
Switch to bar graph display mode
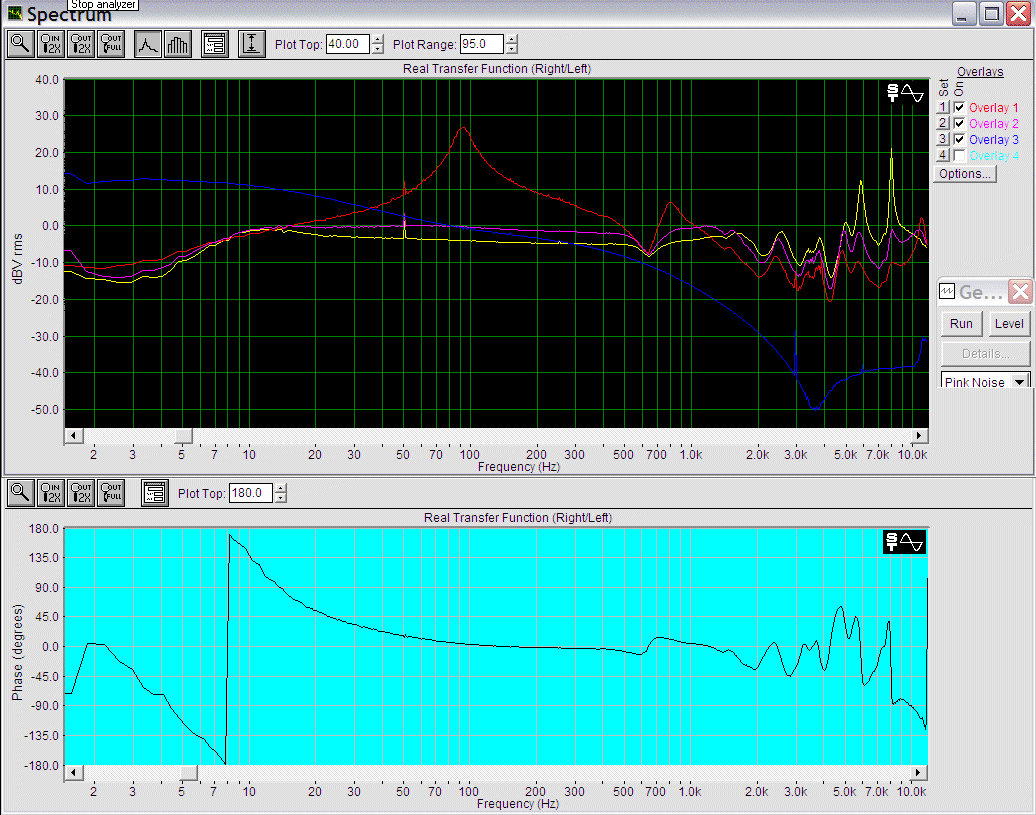[178, 44]
